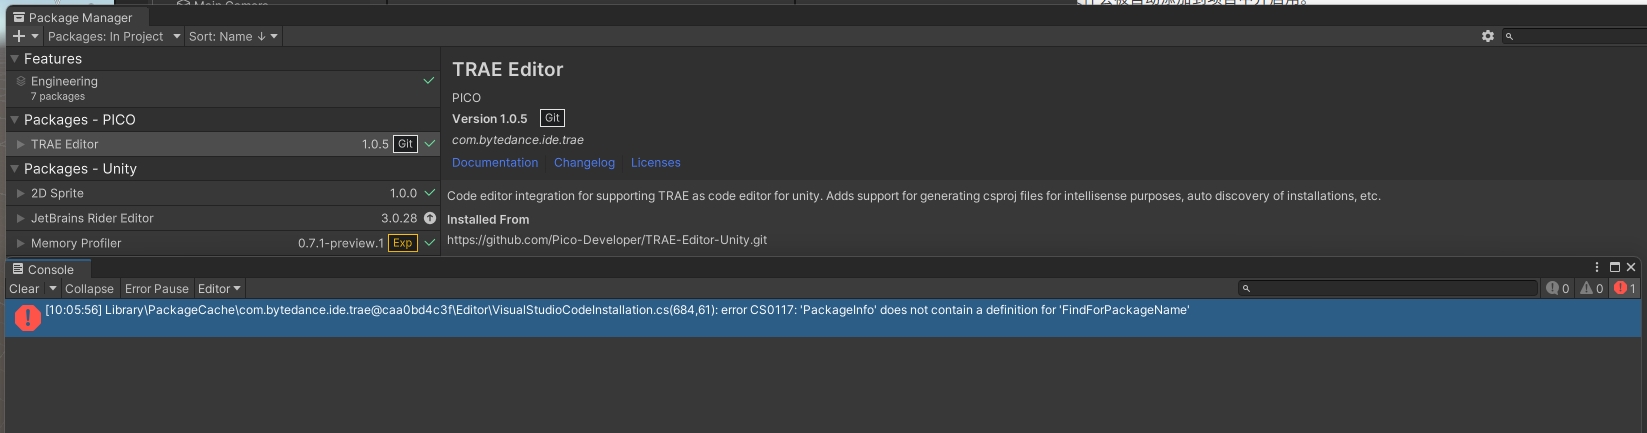The image size is (1647, 433).
Task: Click the Package Manager window icon in tab
Action: click(19, 17)
